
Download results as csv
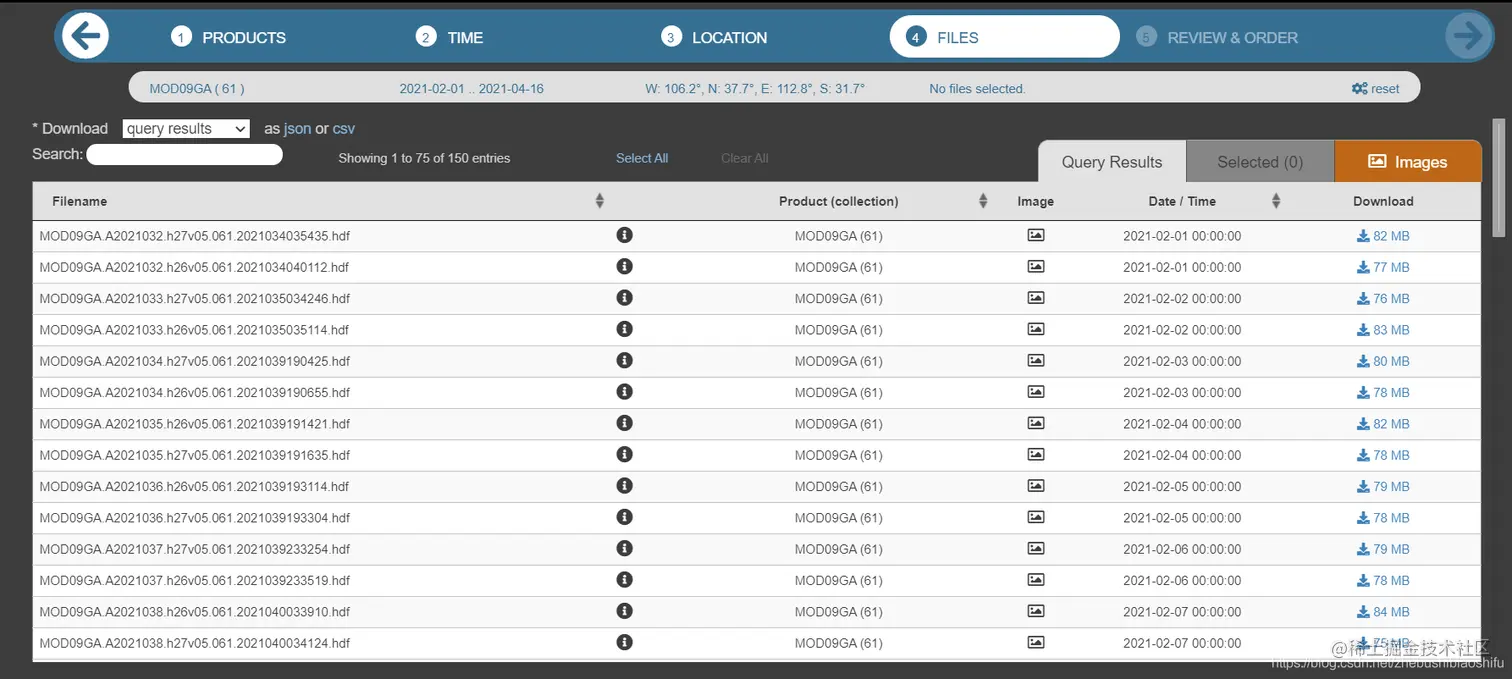(344, 129)
